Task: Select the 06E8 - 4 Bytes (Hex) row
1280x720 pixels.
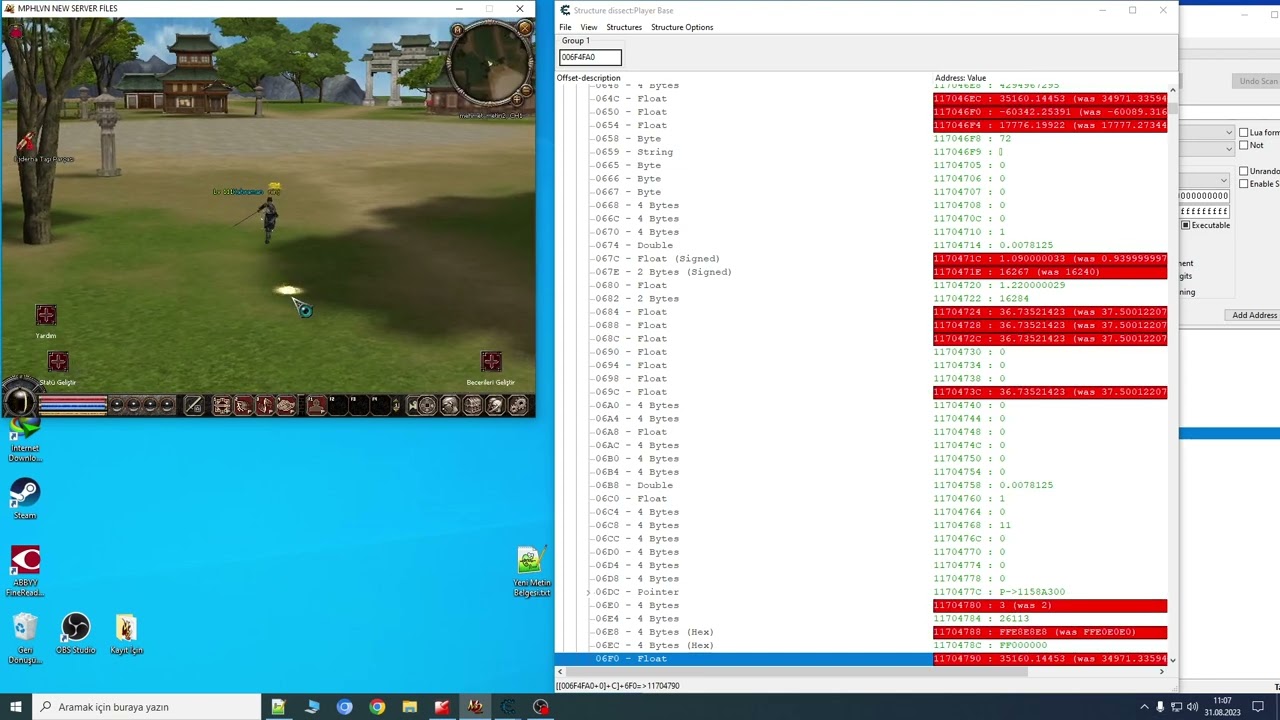Action: click(x=861, y=632)
